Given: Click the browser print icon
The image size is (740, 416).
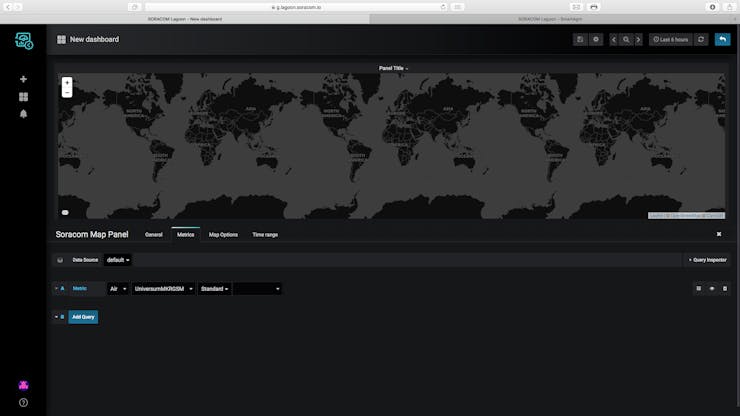Looking at the screenshot, I should [594, 7].
